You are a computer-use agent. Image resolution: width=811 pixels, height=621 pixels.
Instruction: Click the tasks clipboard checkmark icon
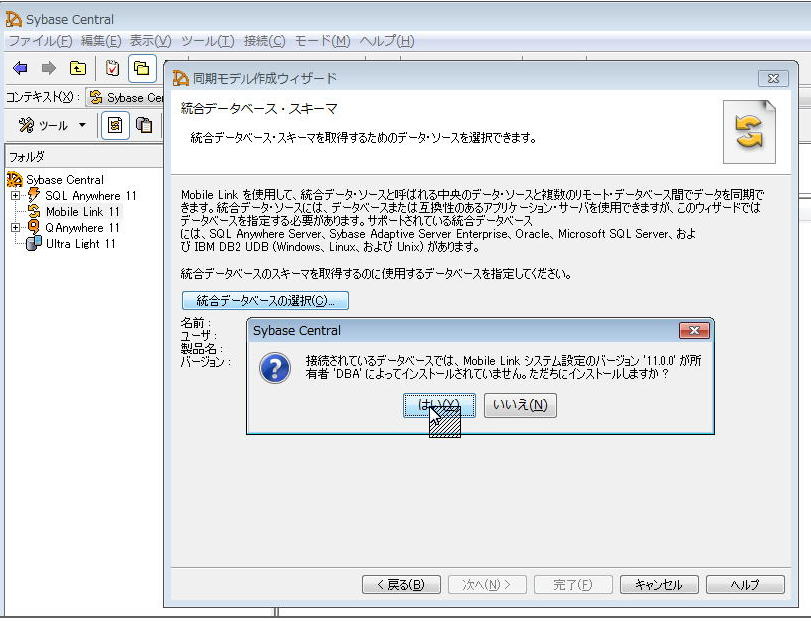(x=113, y=68)
